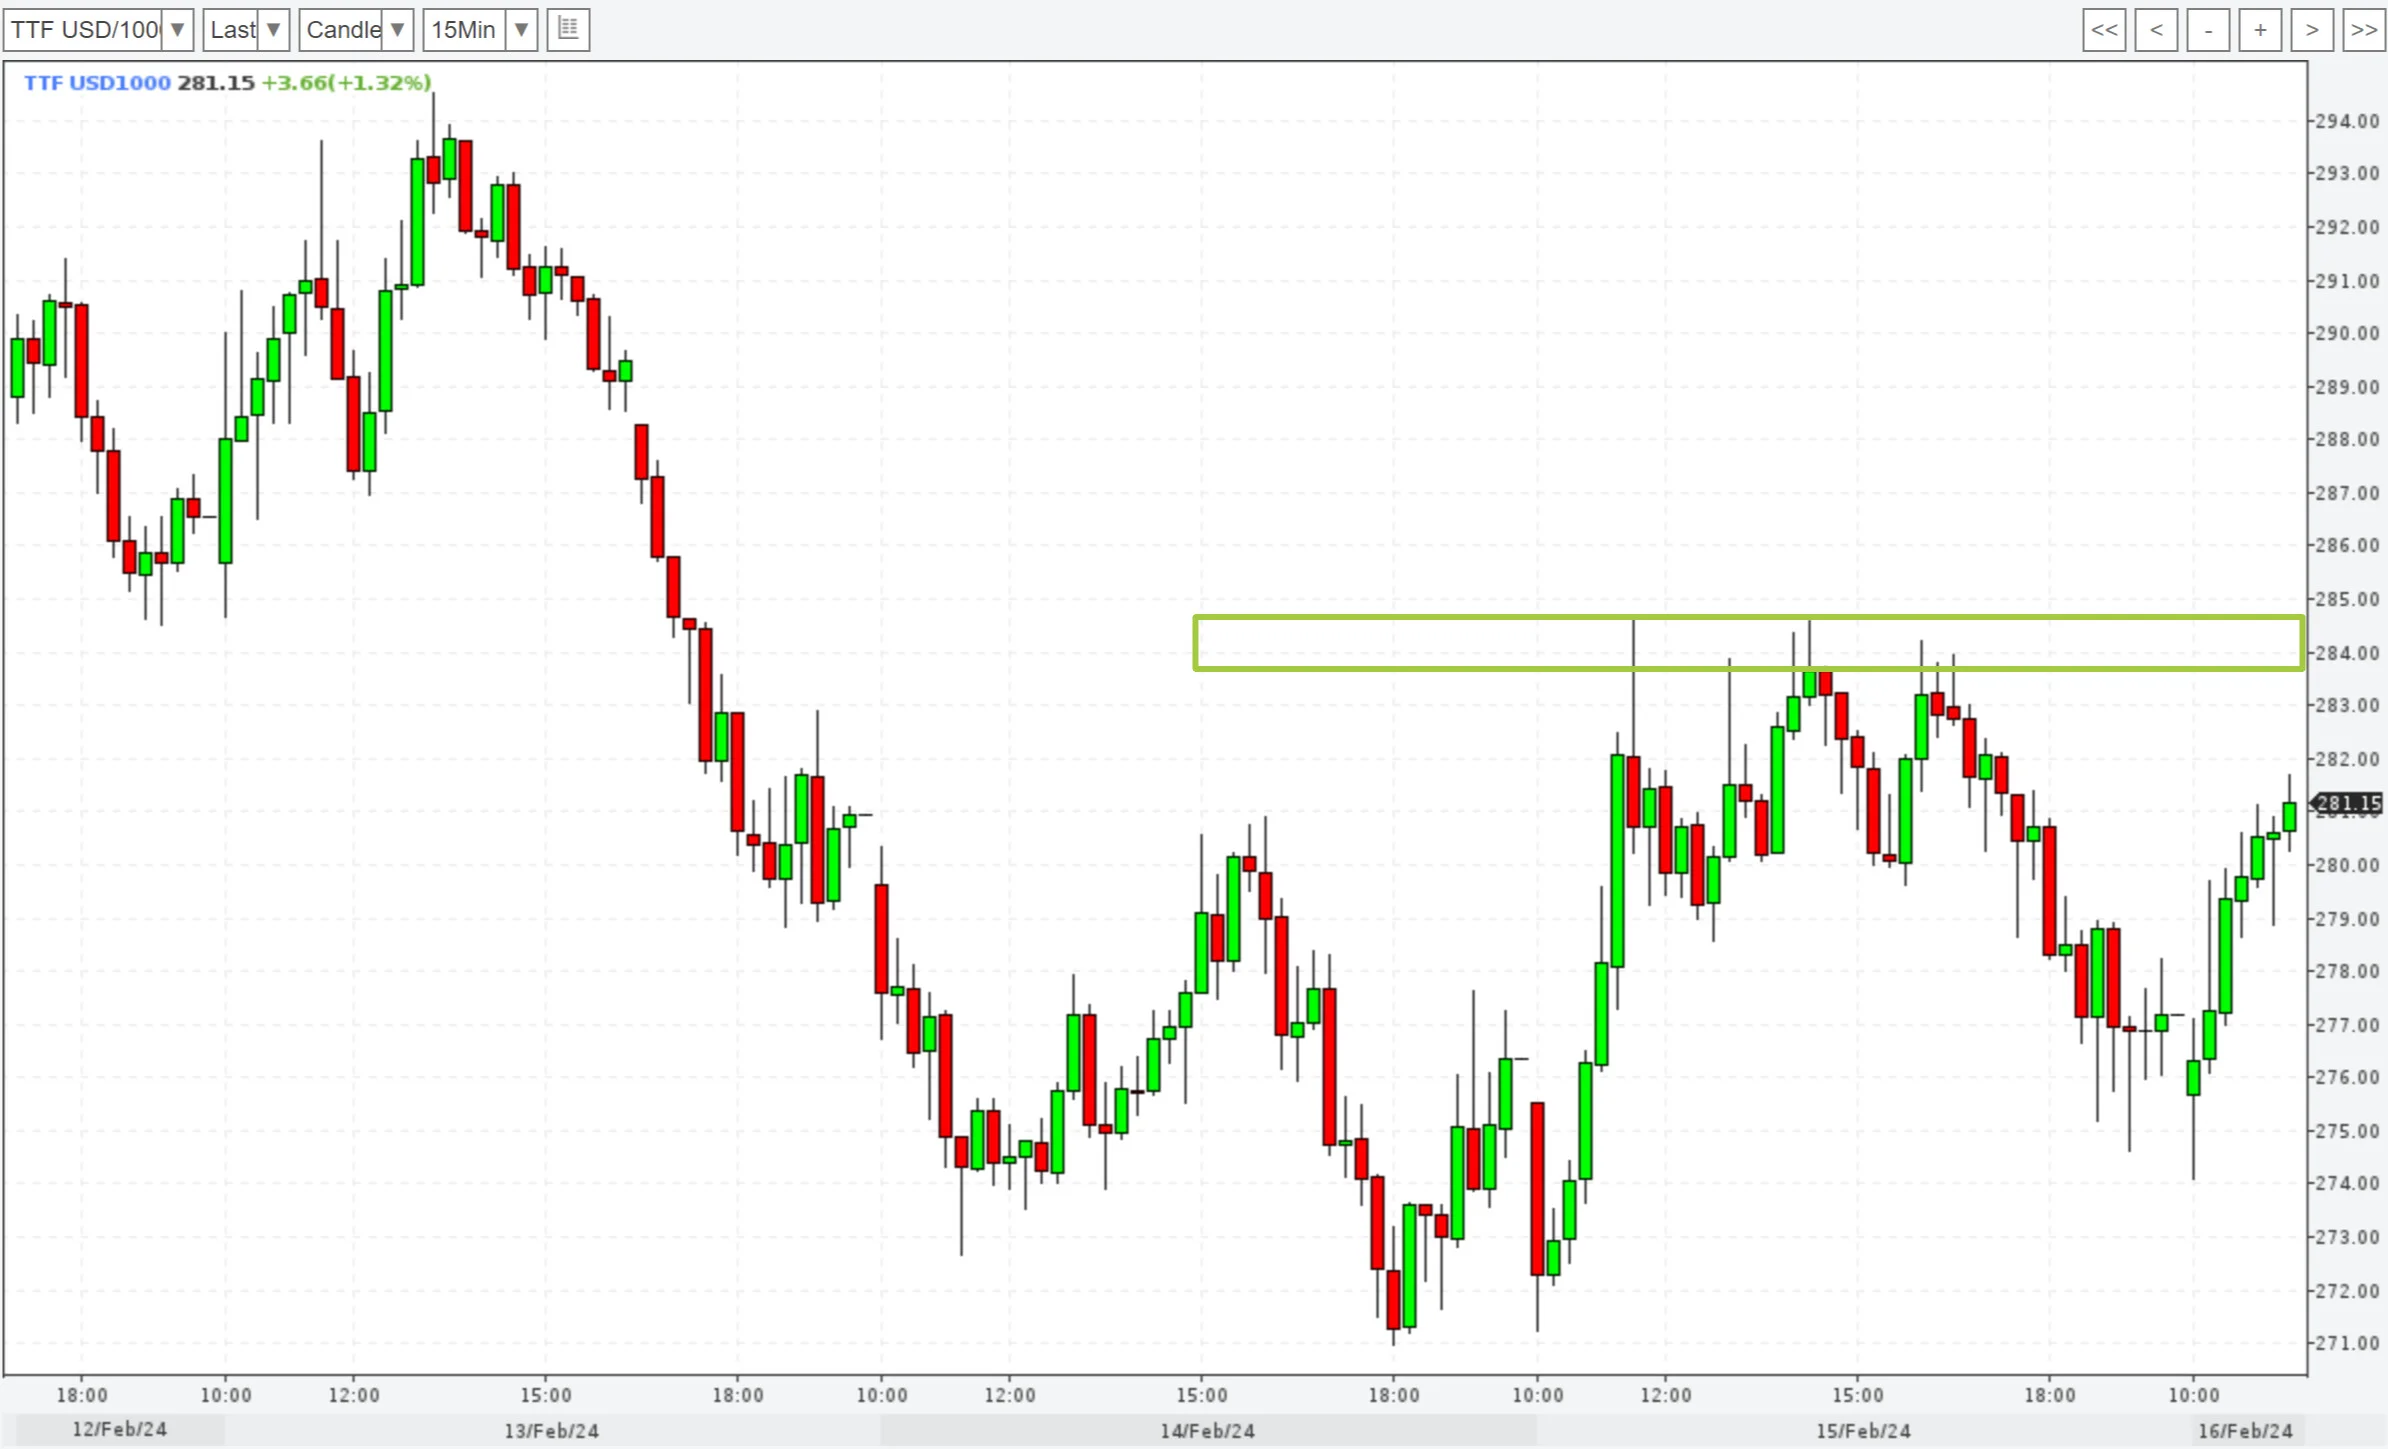Jump to chart start with << button
The image size is (2388, 1449).
(2104, 29)
